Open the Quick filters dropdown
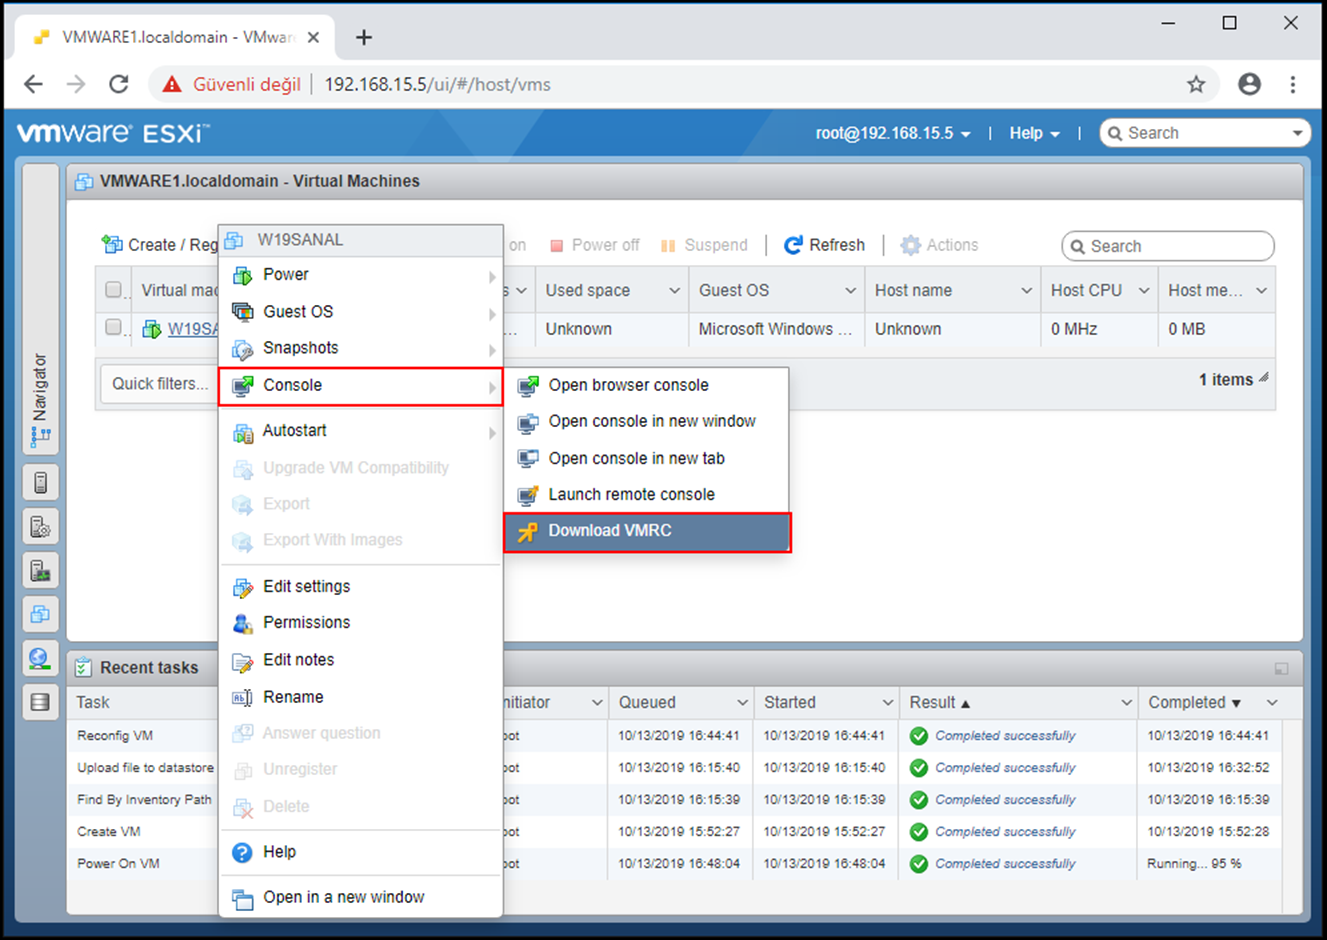 159,384
